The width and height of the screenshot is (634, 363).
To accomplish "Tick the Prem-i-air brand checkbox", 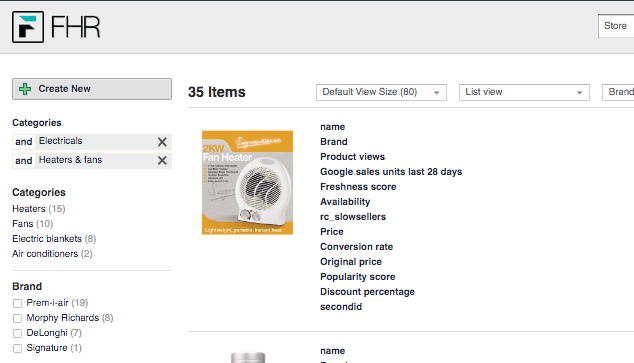I will click(x=17, y=303).
